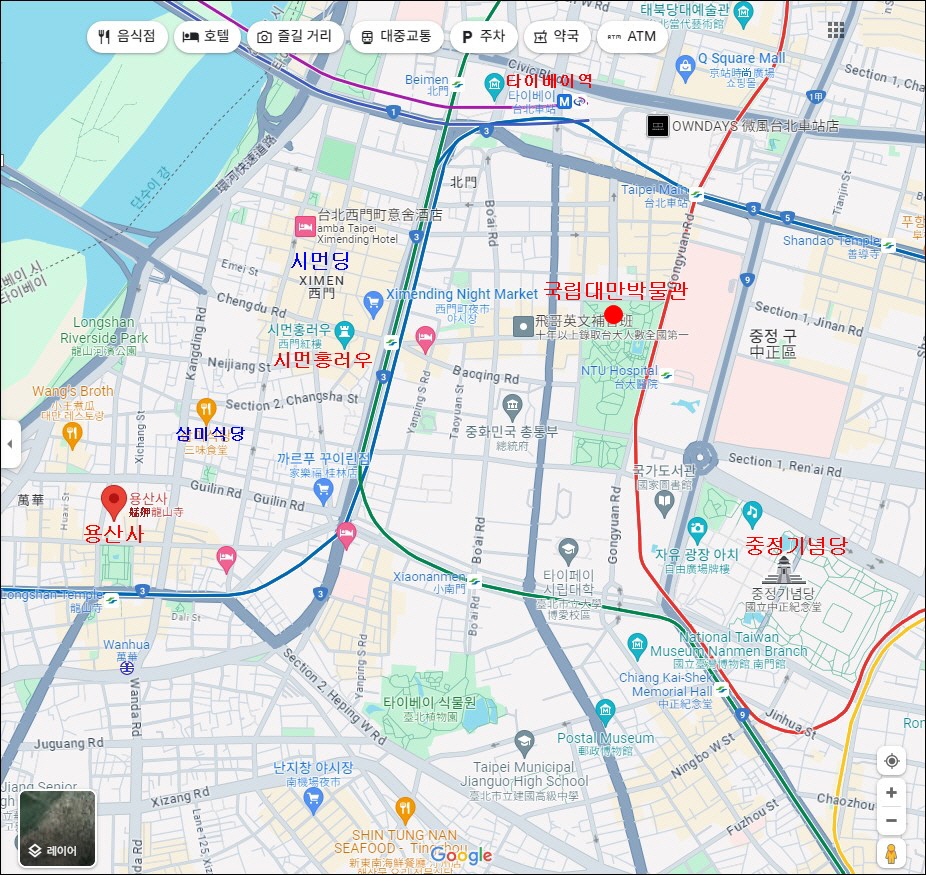Select the Wanhua railway station label

click(126, 650)
